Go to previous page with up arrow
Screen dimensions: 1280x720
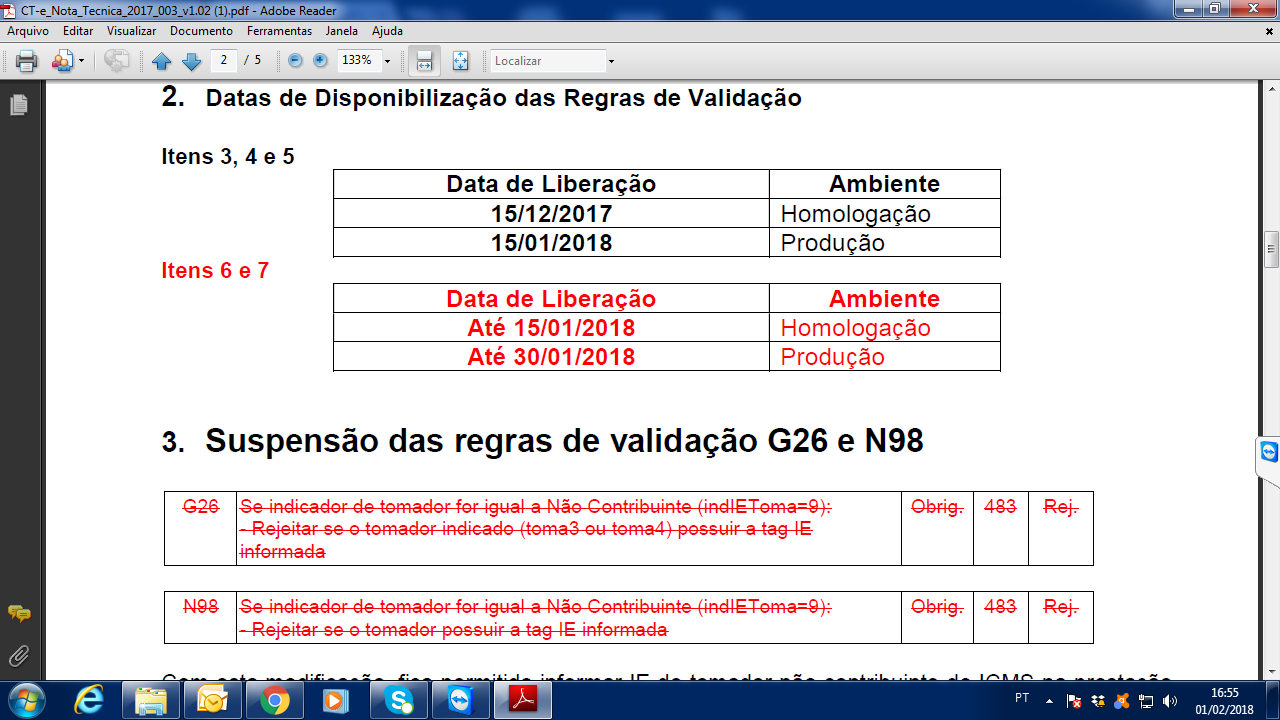coord(162,61)
